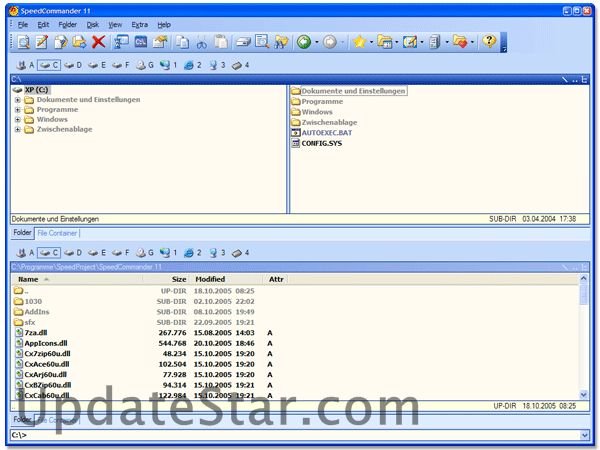Image resolution: width=600 pixels, height=450 pixels.
Task: Select drive A above the C:\ tree panel
Action: [x=25, y=65]
